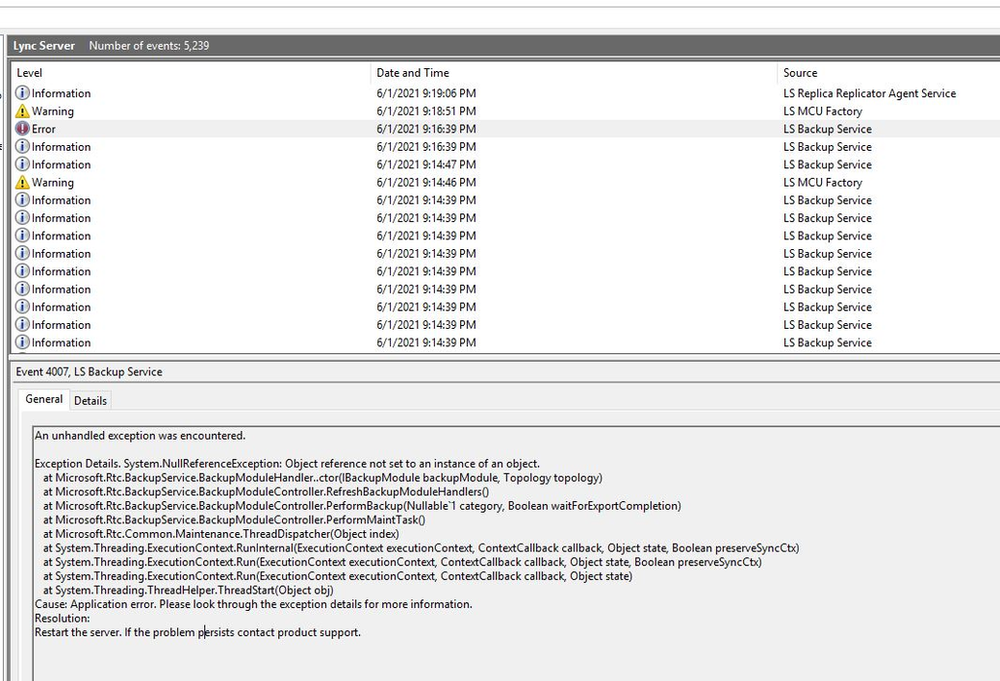Click the information icon in the bottom event row
Viewport: 1000px width, 681px height.
click(x=23, y=343)
